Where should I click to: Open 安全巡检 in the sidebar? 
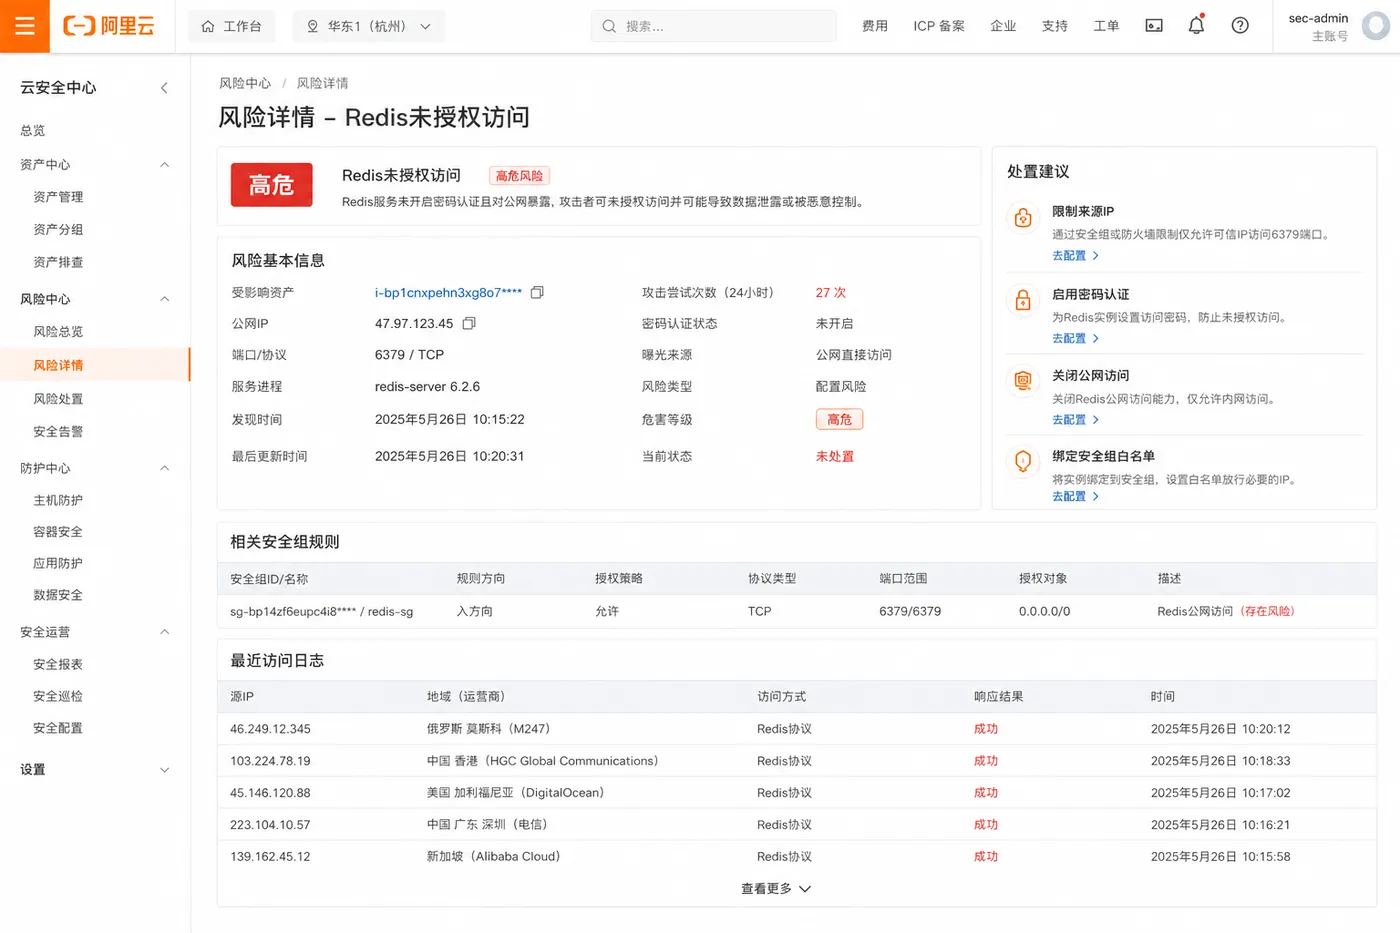pyautogui.click(x=58, y=696)
